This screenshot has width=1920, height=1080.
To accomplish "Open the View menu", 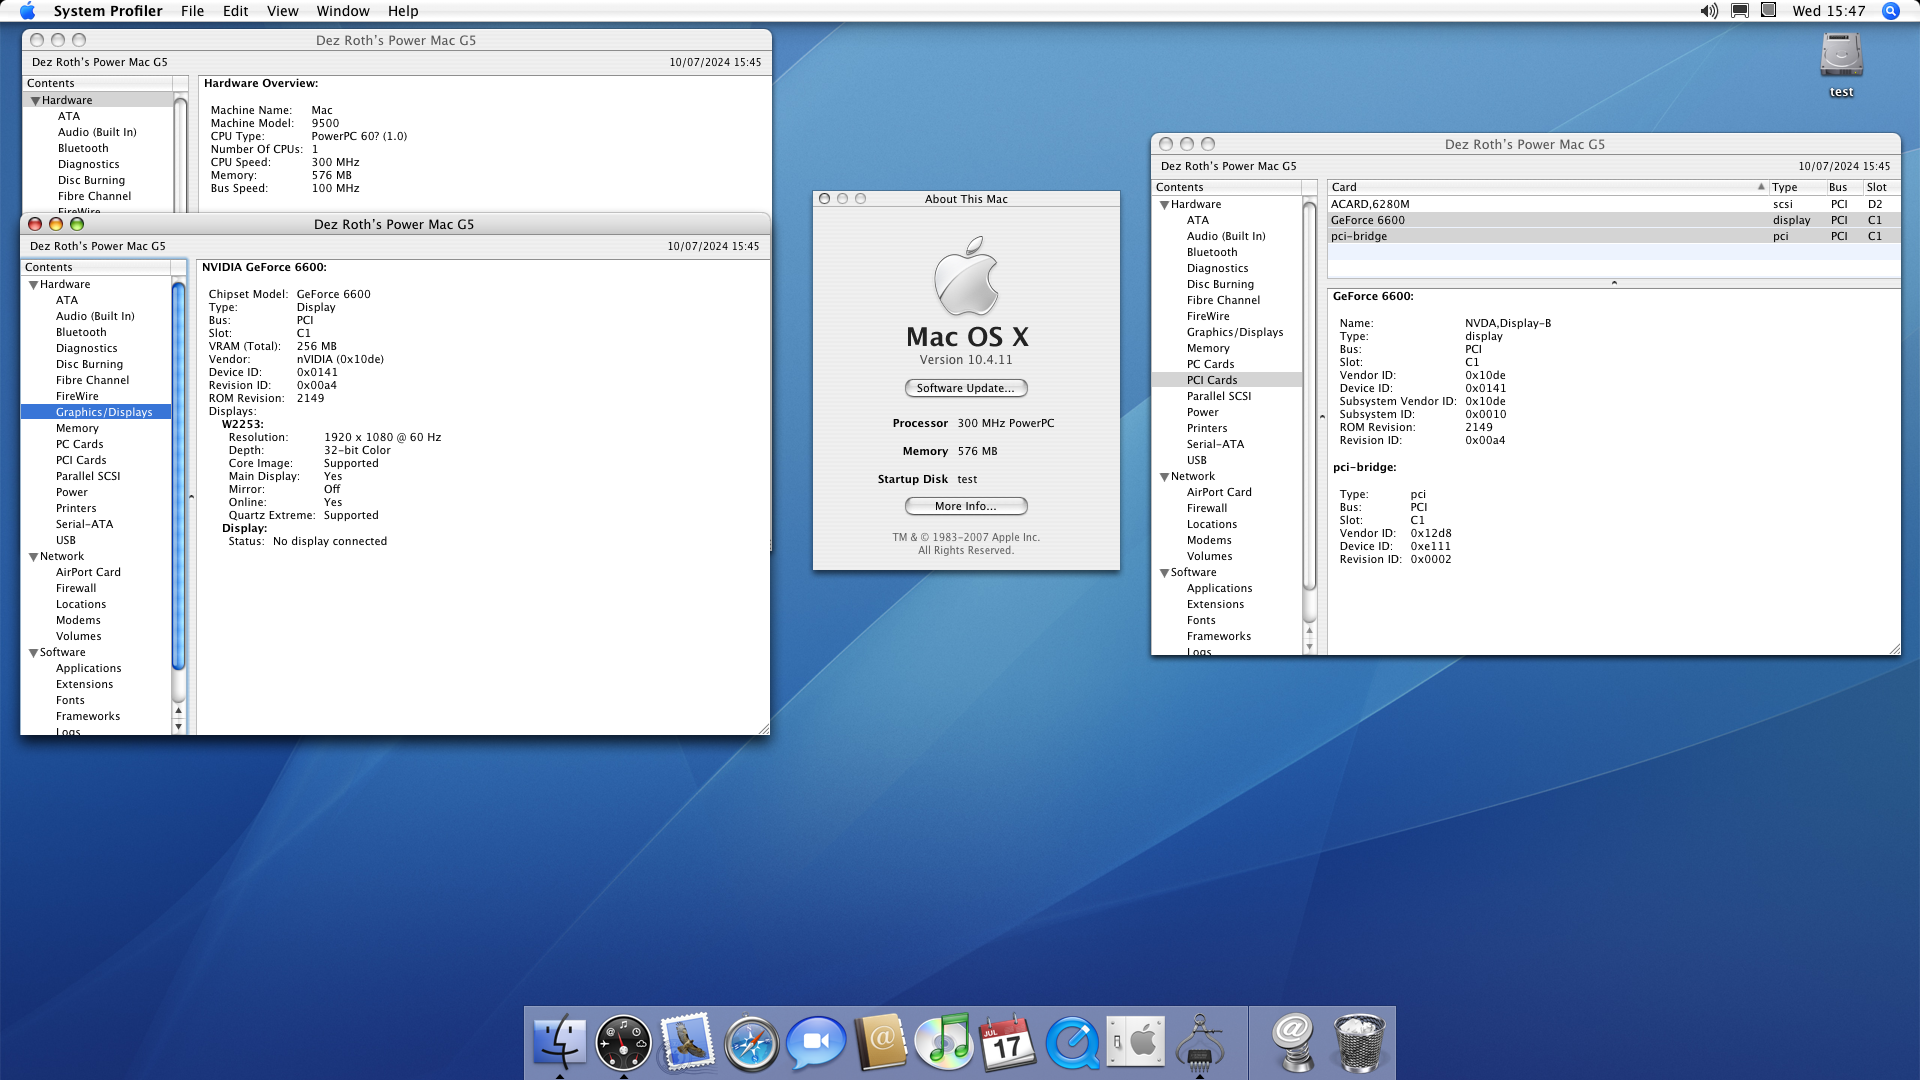I will pyautogui.click(x=282, y=11).
